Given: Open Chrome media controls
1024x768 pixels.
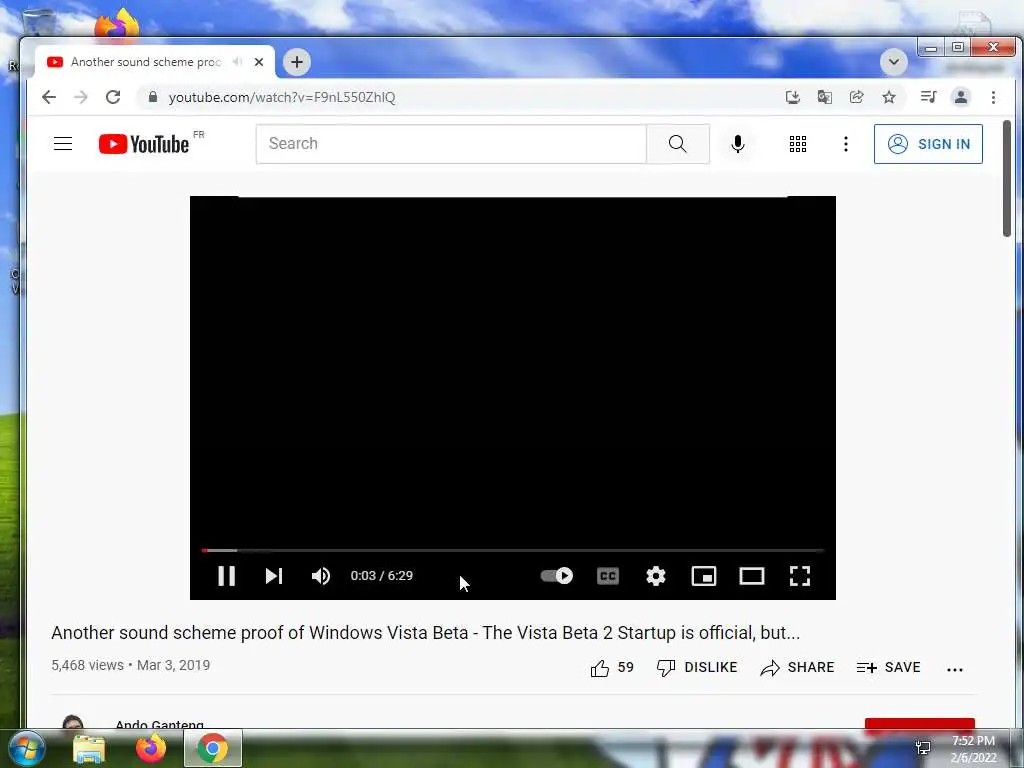Looking at the screenshot, I should tap(928, 97).
